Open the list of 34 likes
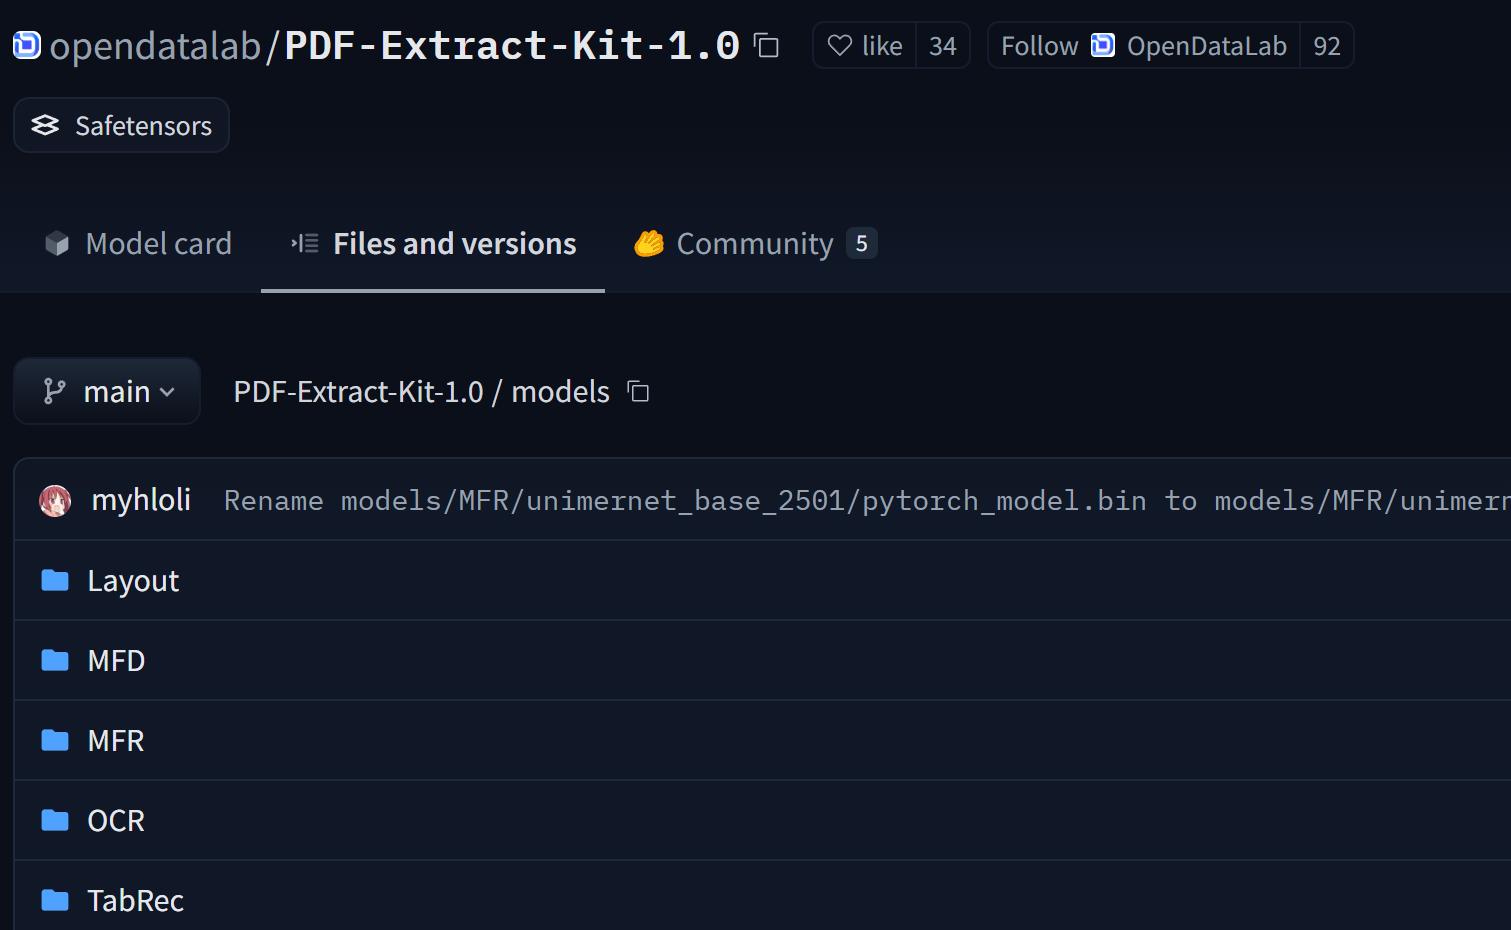 942,46
